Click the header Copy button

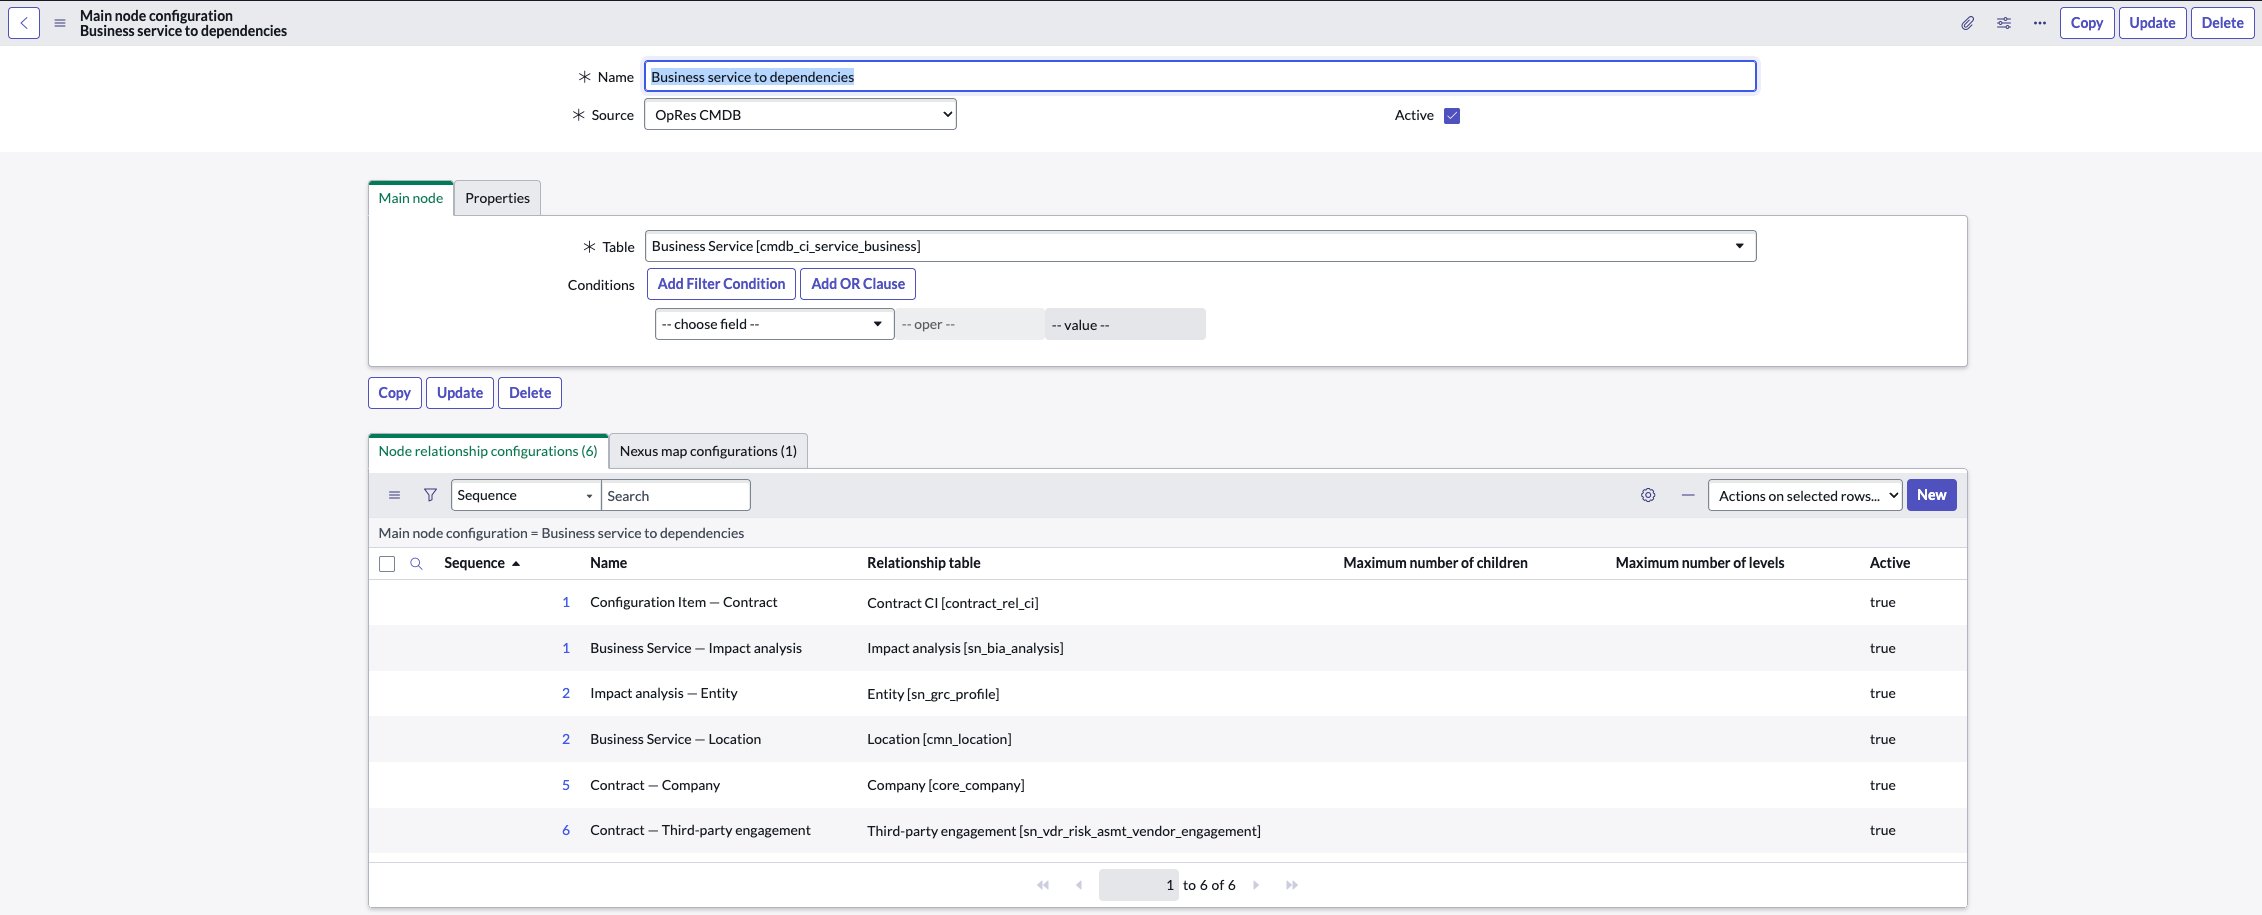pyautogui.click(x=2087, y=23)
